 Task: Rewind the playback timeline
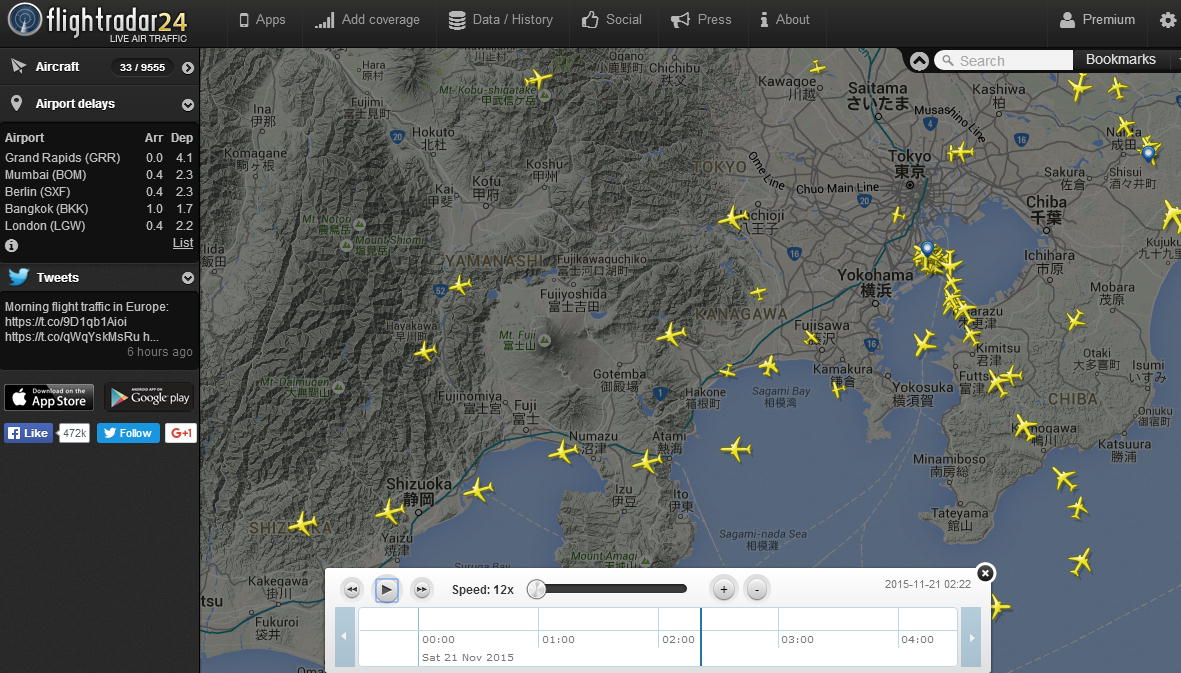click(352, 590)
